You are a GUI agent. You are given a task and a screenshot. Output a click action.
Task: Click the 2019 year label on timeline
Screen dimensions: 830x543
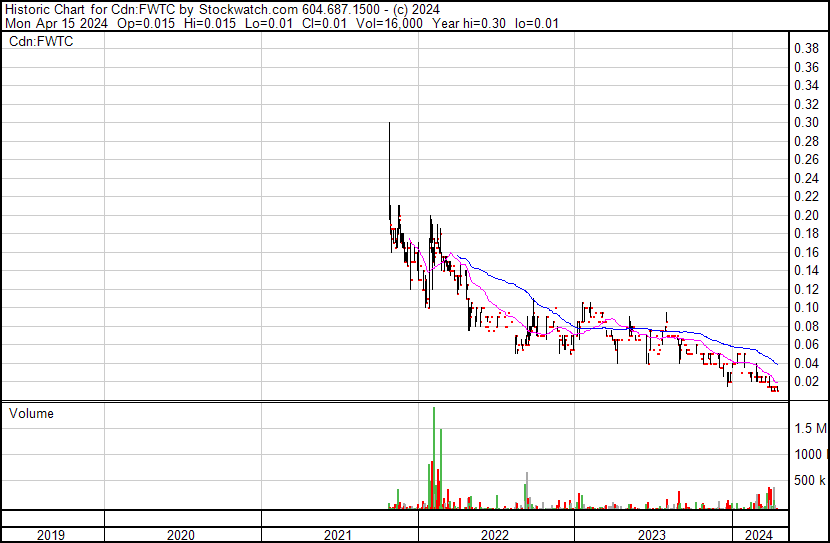tap(51, 535)
